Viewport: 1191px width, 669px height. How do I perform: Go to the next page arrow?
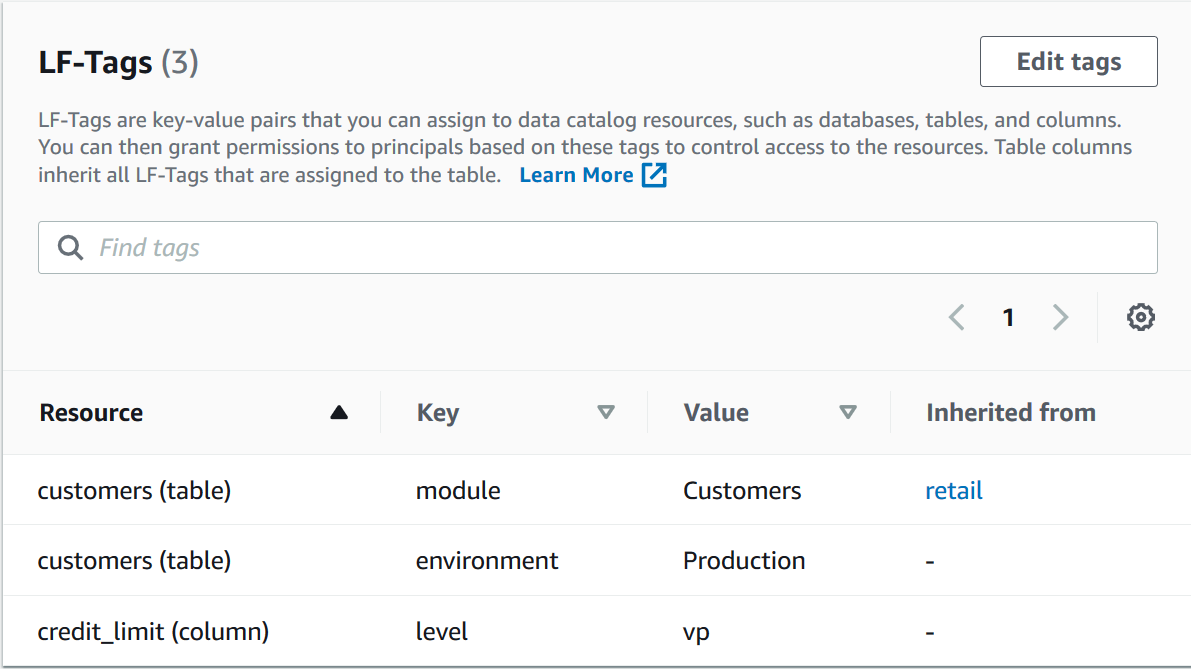[x=1060, y=318]
